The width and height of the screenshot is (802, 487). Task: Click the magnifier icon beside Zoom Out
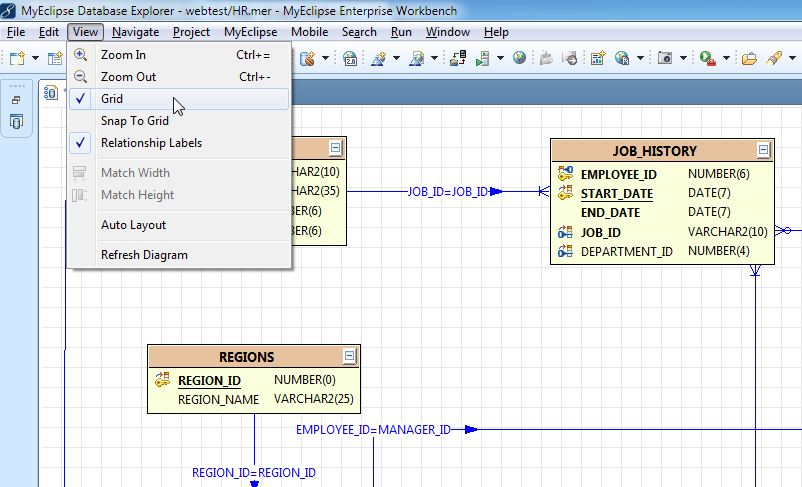point(80,77)
